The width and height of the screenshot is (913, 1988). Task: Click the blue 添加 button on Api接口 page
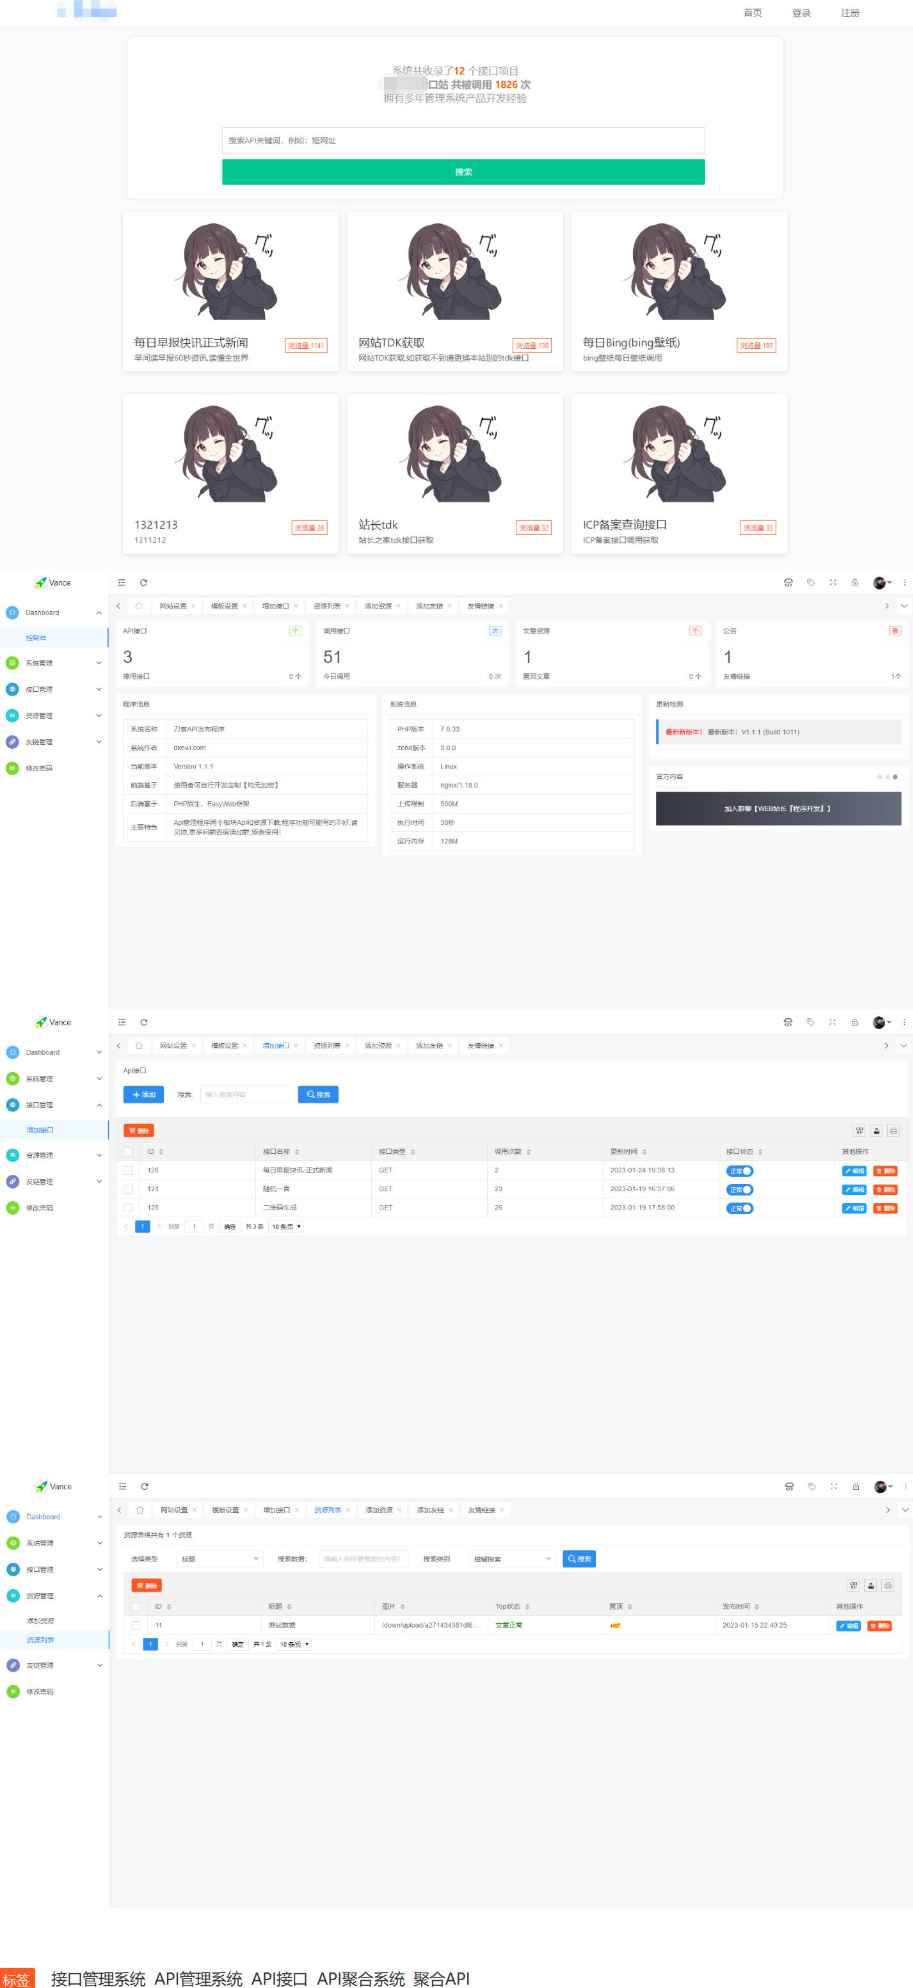pyautogui.click(x=143, y=1095)
